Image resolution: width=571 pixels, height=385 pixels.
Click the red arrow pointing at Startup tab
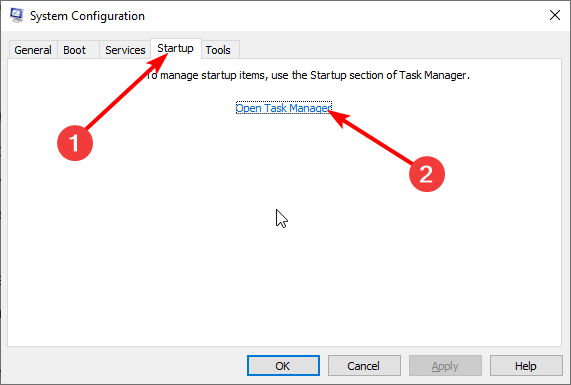point(126,92)
